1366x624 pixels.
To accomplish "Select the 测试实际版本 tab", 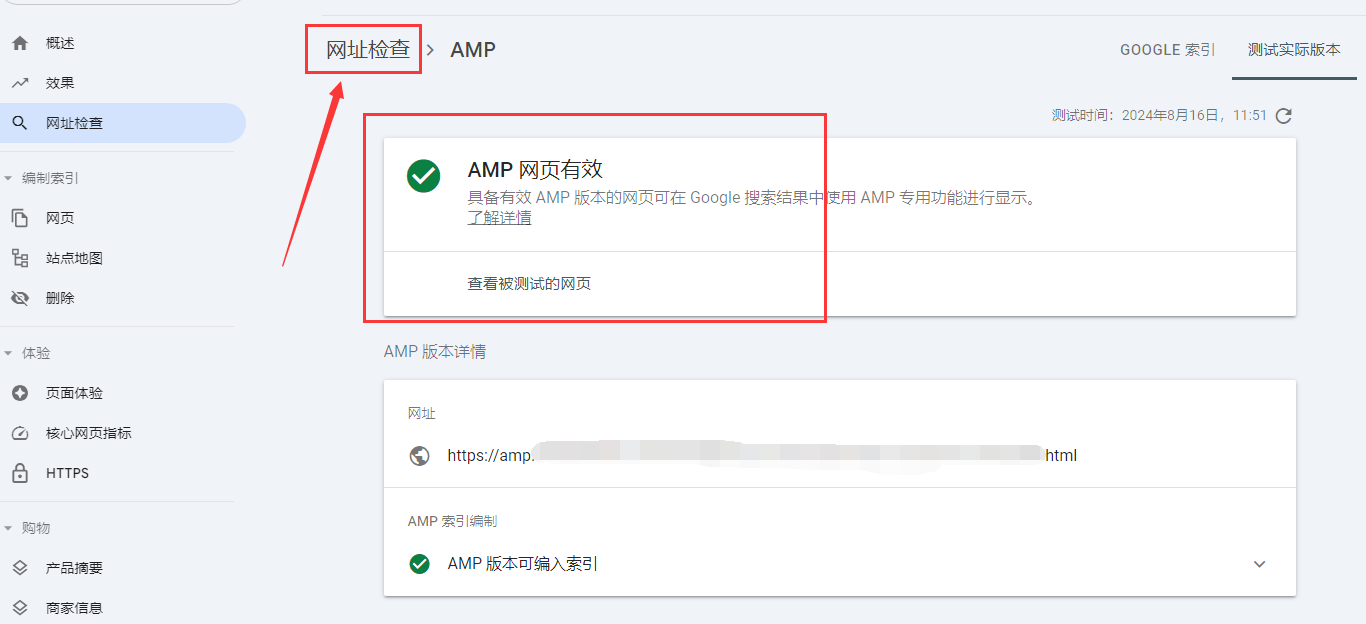I will click(1294, 49).
